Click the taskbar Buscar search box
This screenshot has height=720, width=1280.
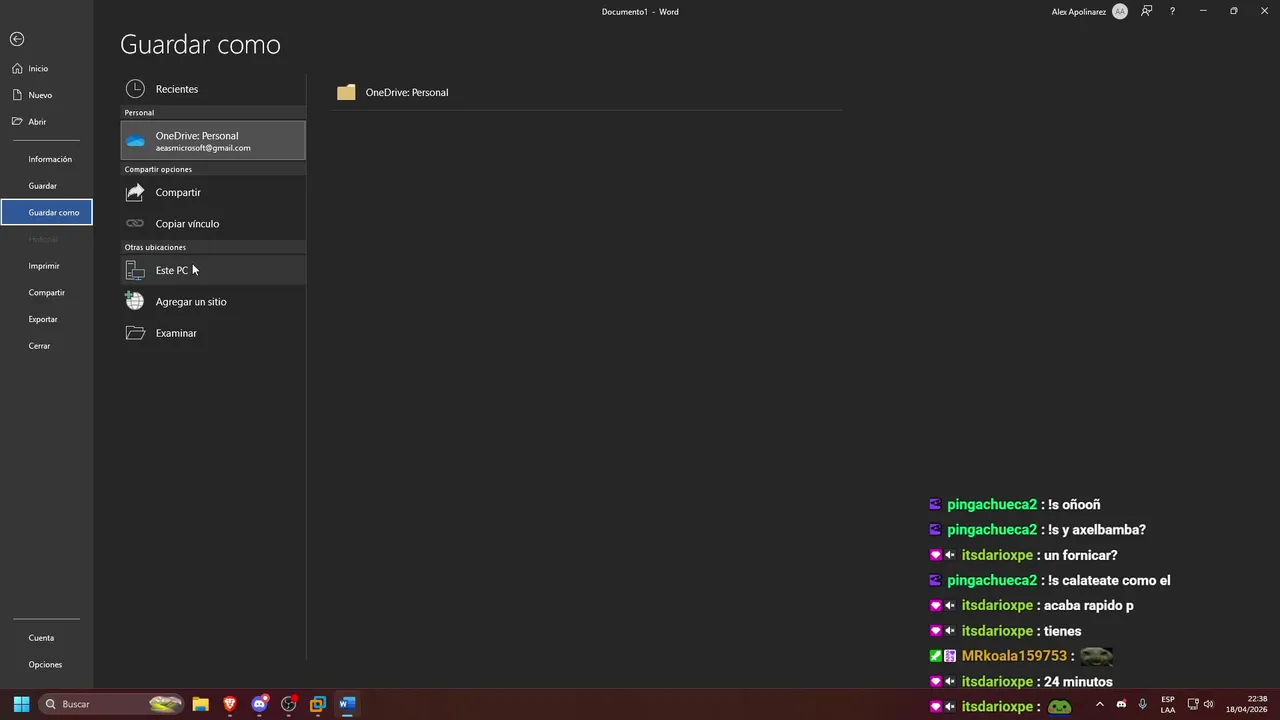[113, 704]
